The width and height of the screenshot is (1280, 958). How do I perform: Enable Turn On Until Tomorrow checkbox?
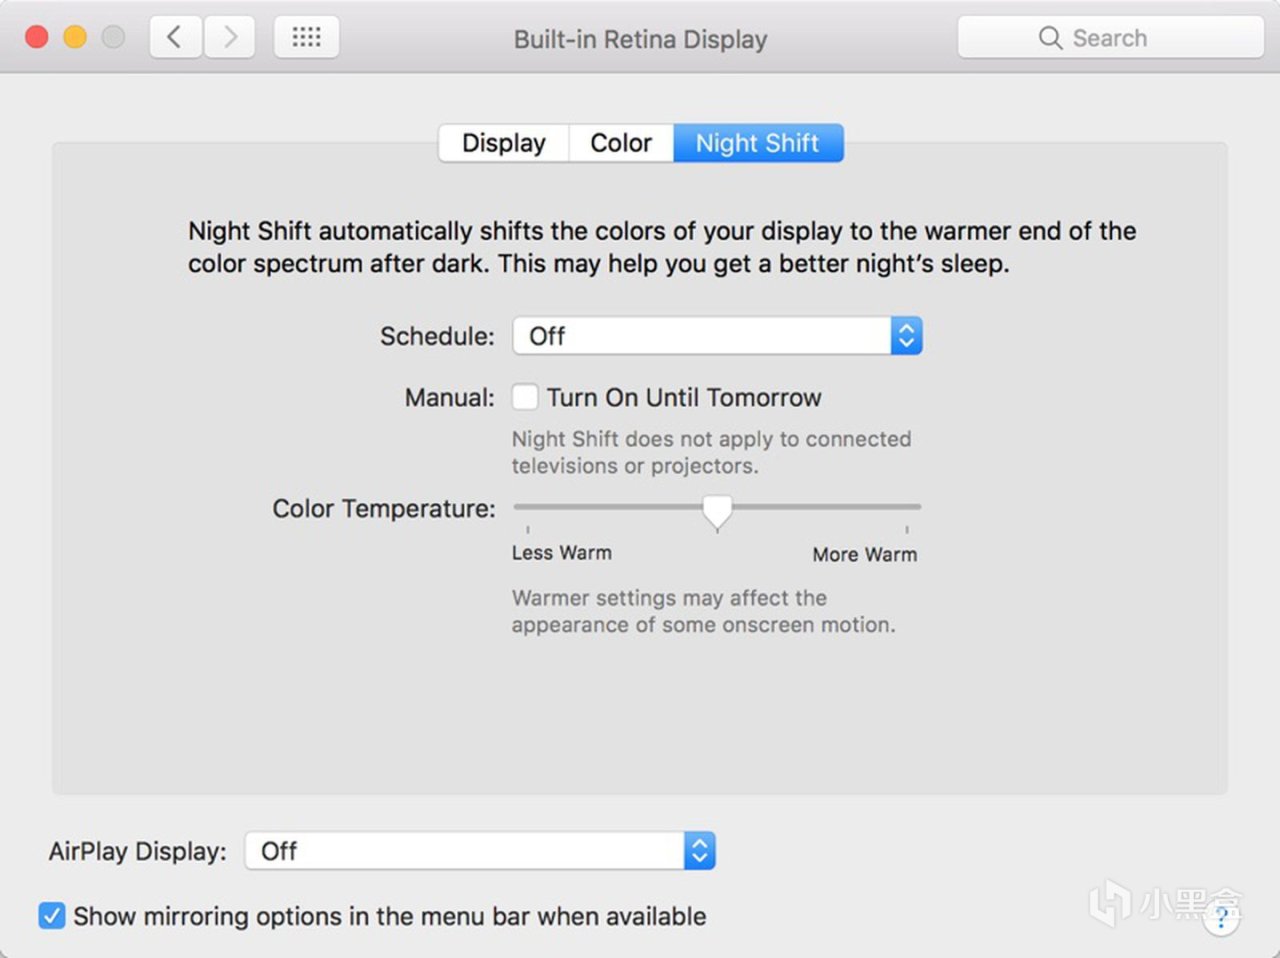pyautogui.click(x=525, y=397)
